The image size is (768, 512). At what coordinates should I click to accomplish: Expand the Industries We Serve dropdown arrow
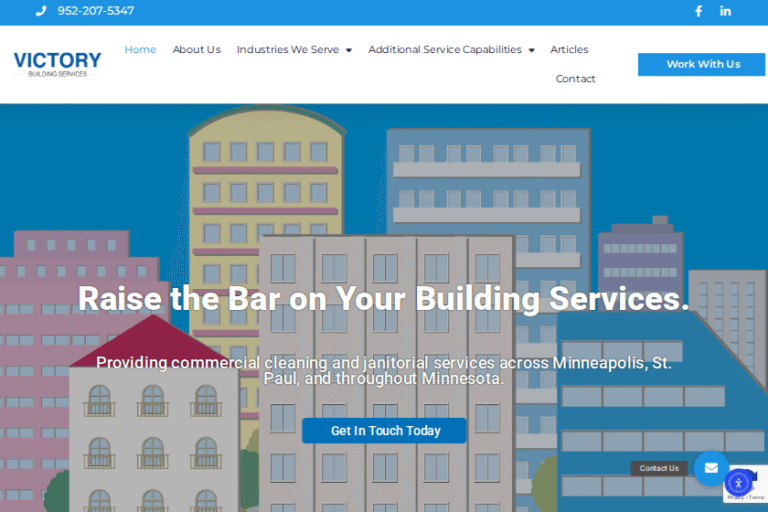pos(348,50)
